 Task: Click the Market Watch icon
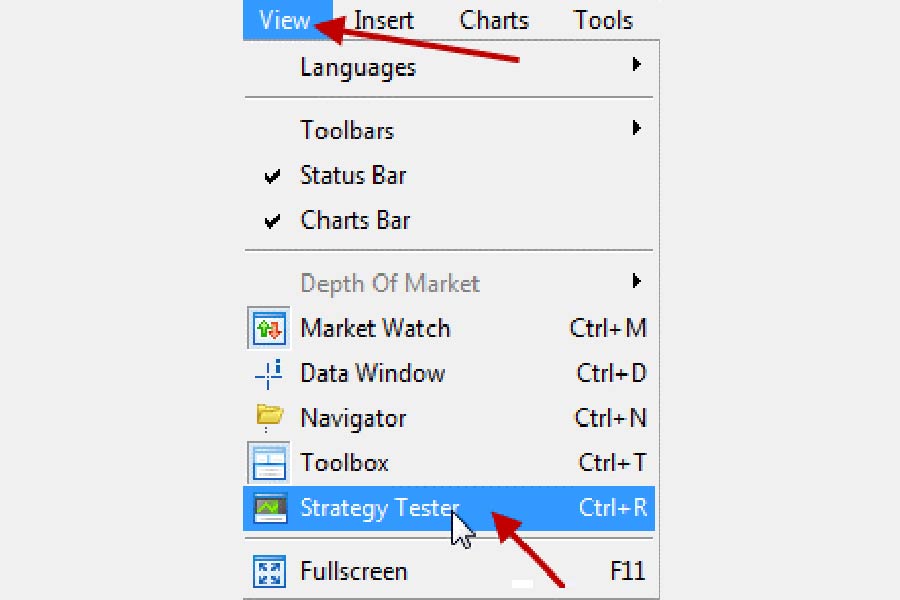point(268,329)
